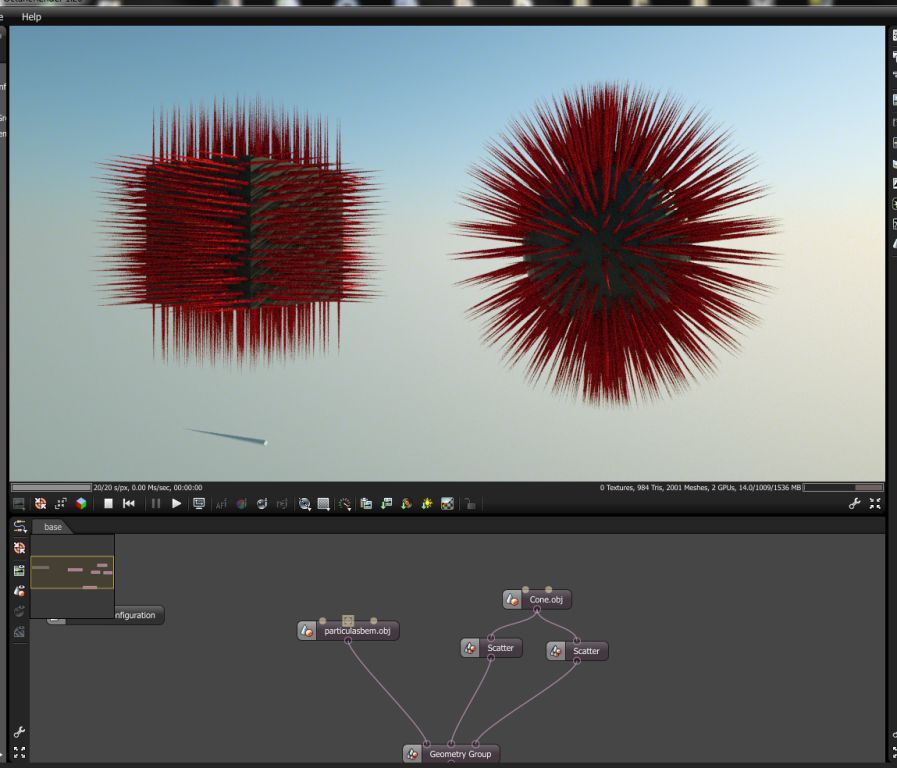This screenshot has width=897, height=768.
Task: Toggle greyed material preview icon
Action: [19, 611]
